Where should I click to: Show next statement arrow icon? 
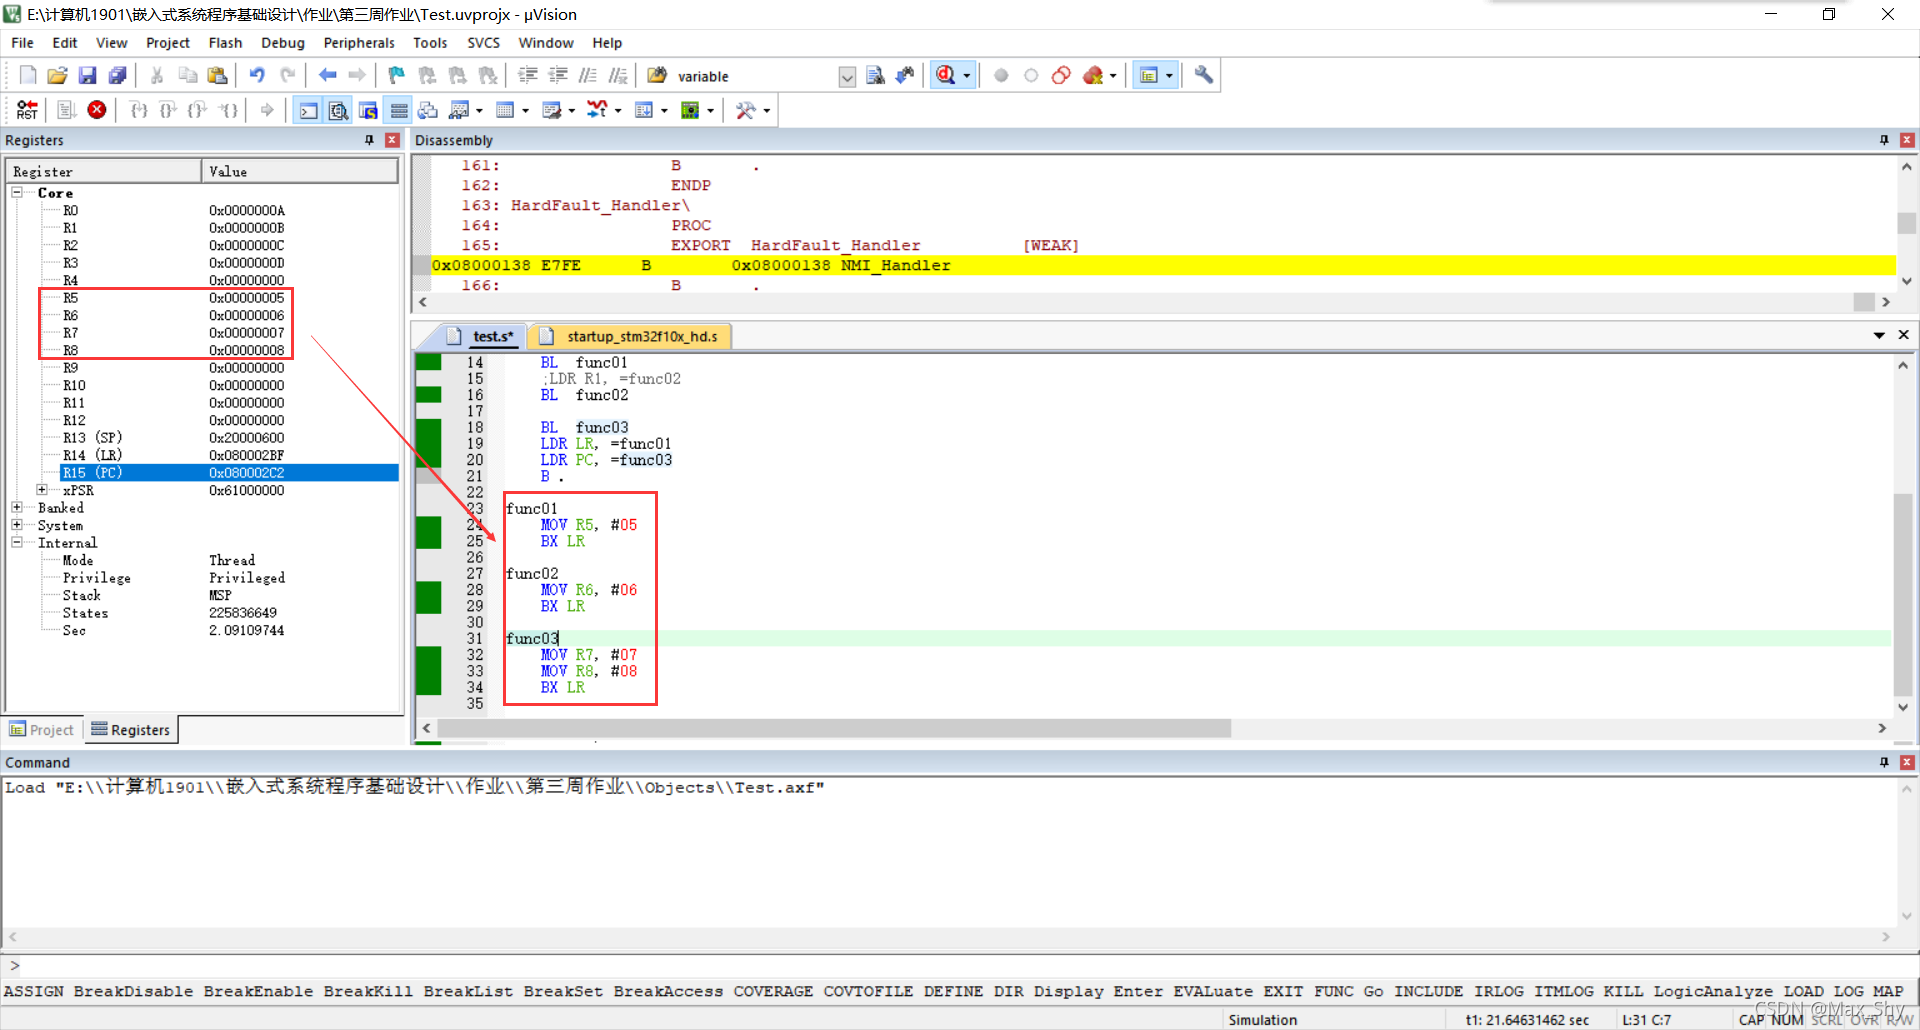(x=267, y=110)
